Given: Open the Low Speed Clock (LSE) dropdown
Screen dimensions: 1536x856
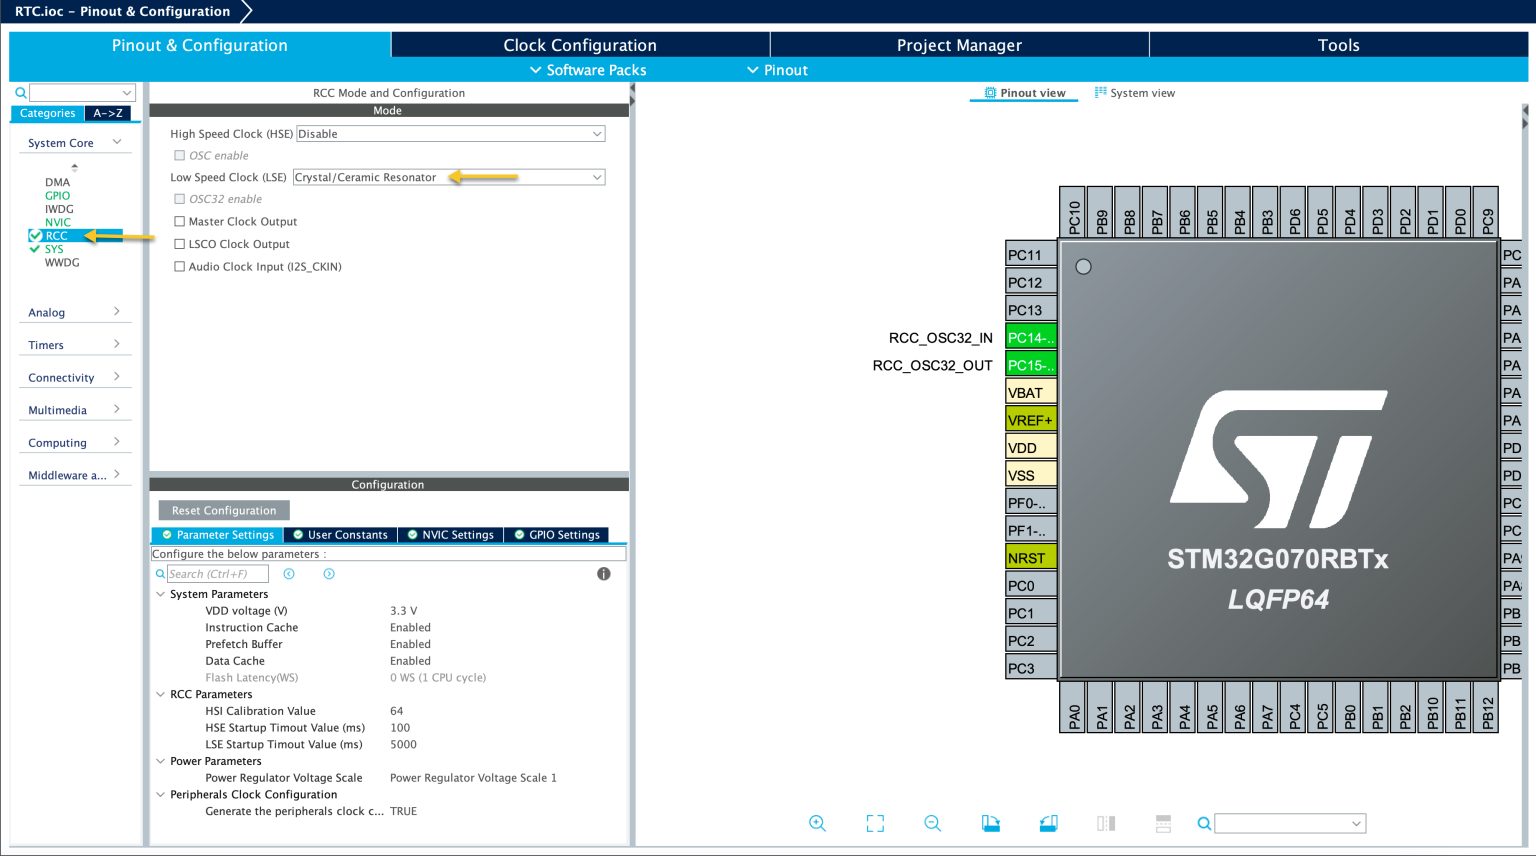Looking at the screenshot, I should point(596,177).
